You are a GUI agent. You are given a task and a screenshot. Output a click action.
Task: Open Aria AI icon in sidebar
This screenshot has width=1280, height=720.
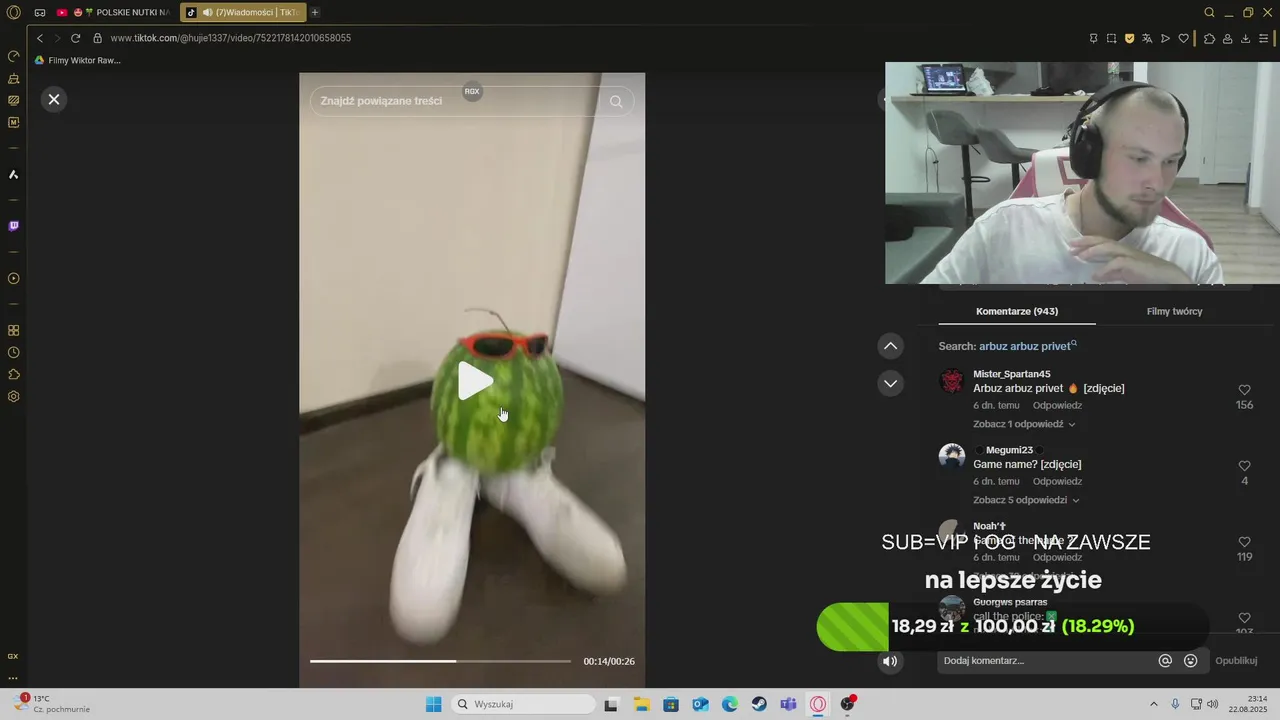[14, 175]
